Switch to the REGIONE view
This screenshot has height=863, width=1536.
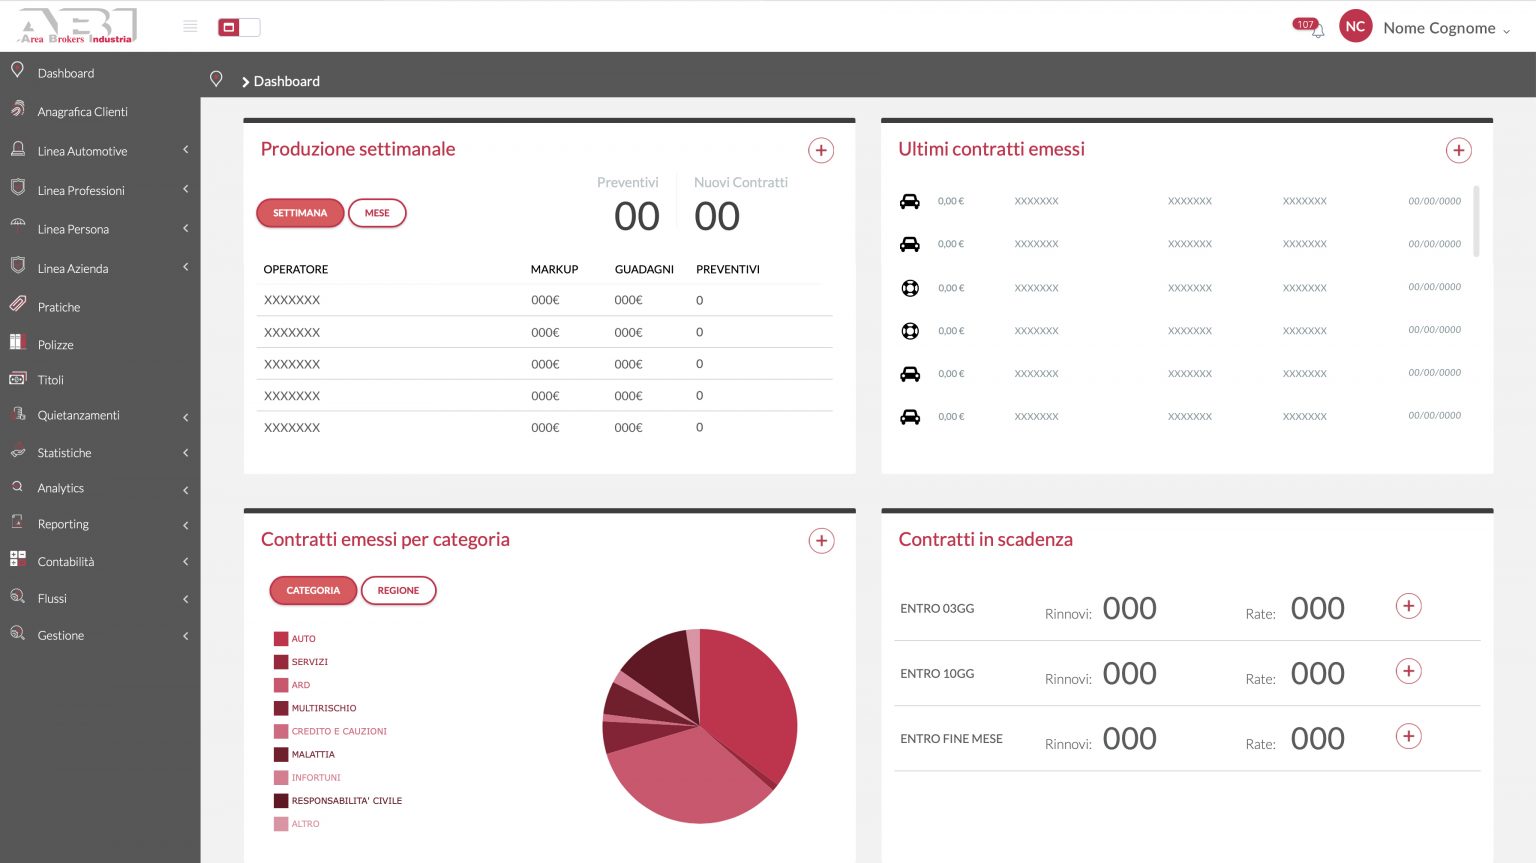point(398,590)
